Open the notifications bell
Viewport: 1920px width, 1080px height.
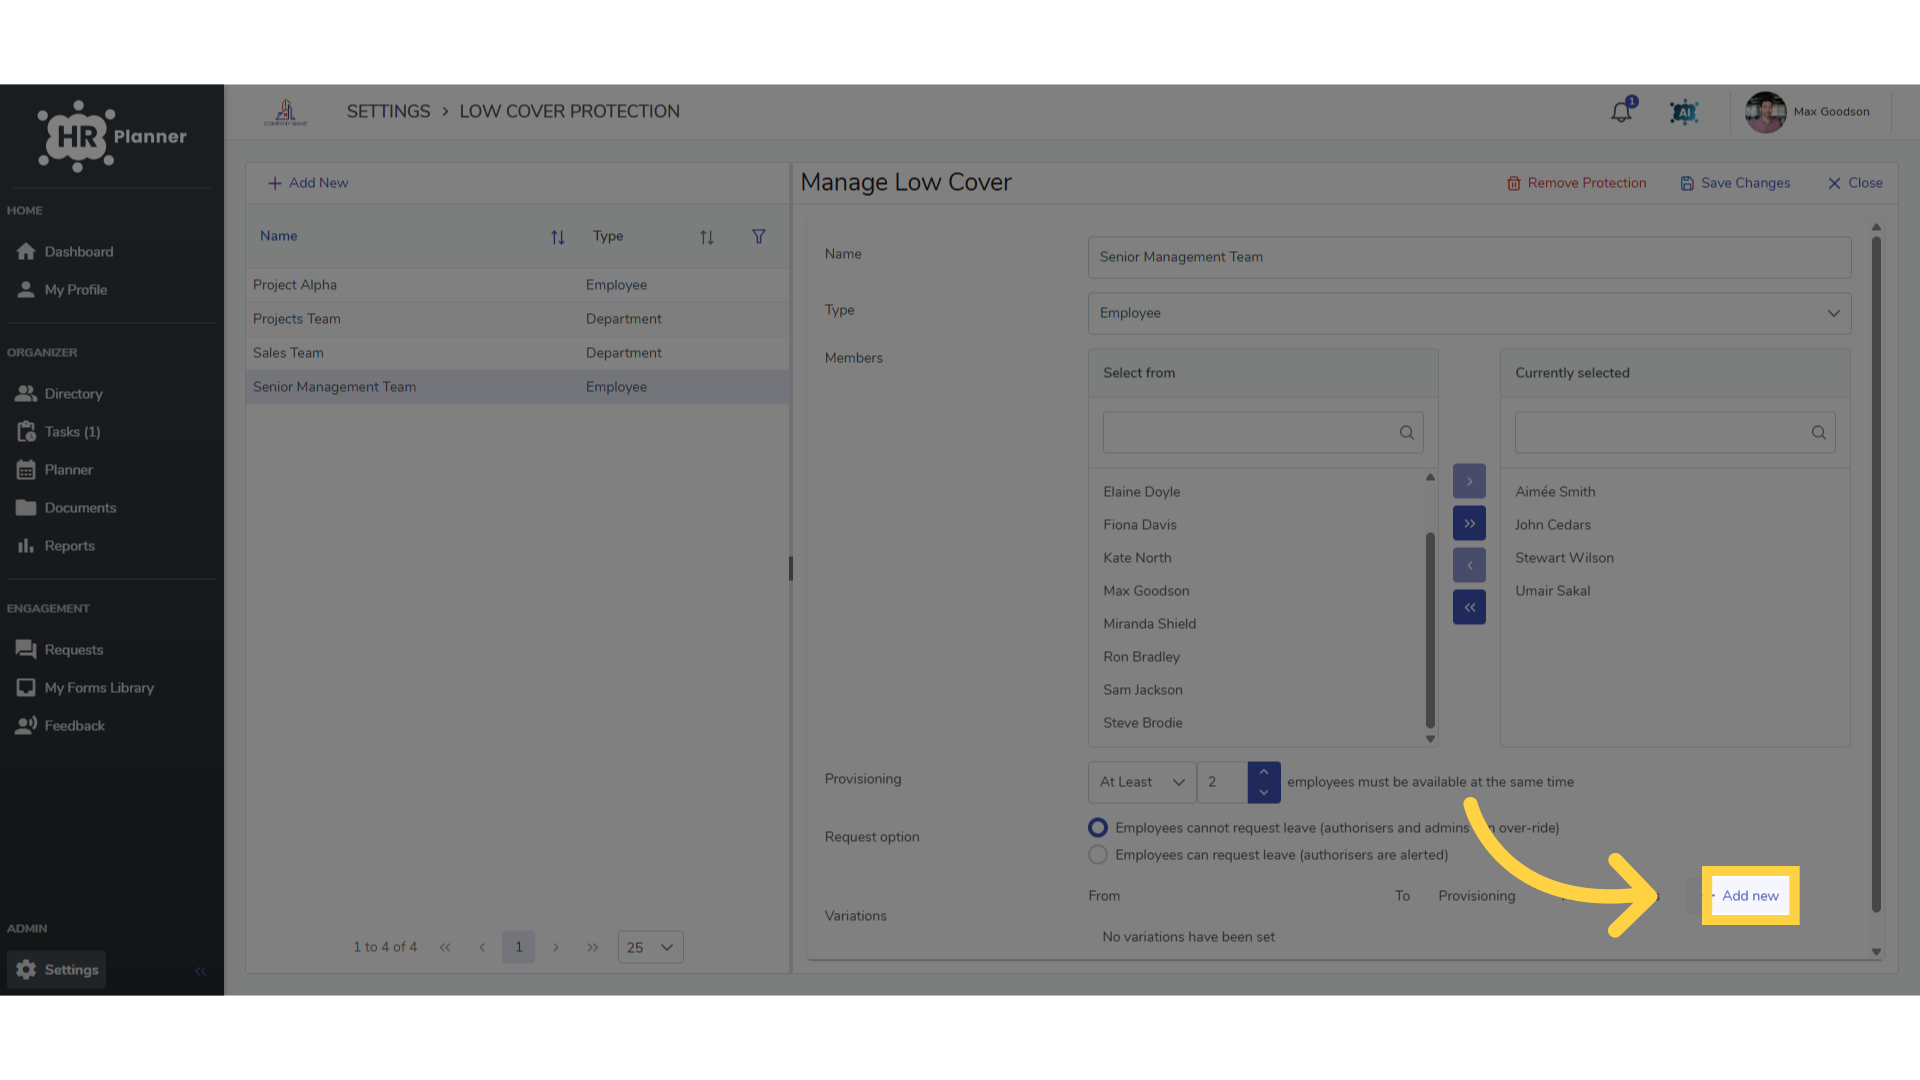1621,112
